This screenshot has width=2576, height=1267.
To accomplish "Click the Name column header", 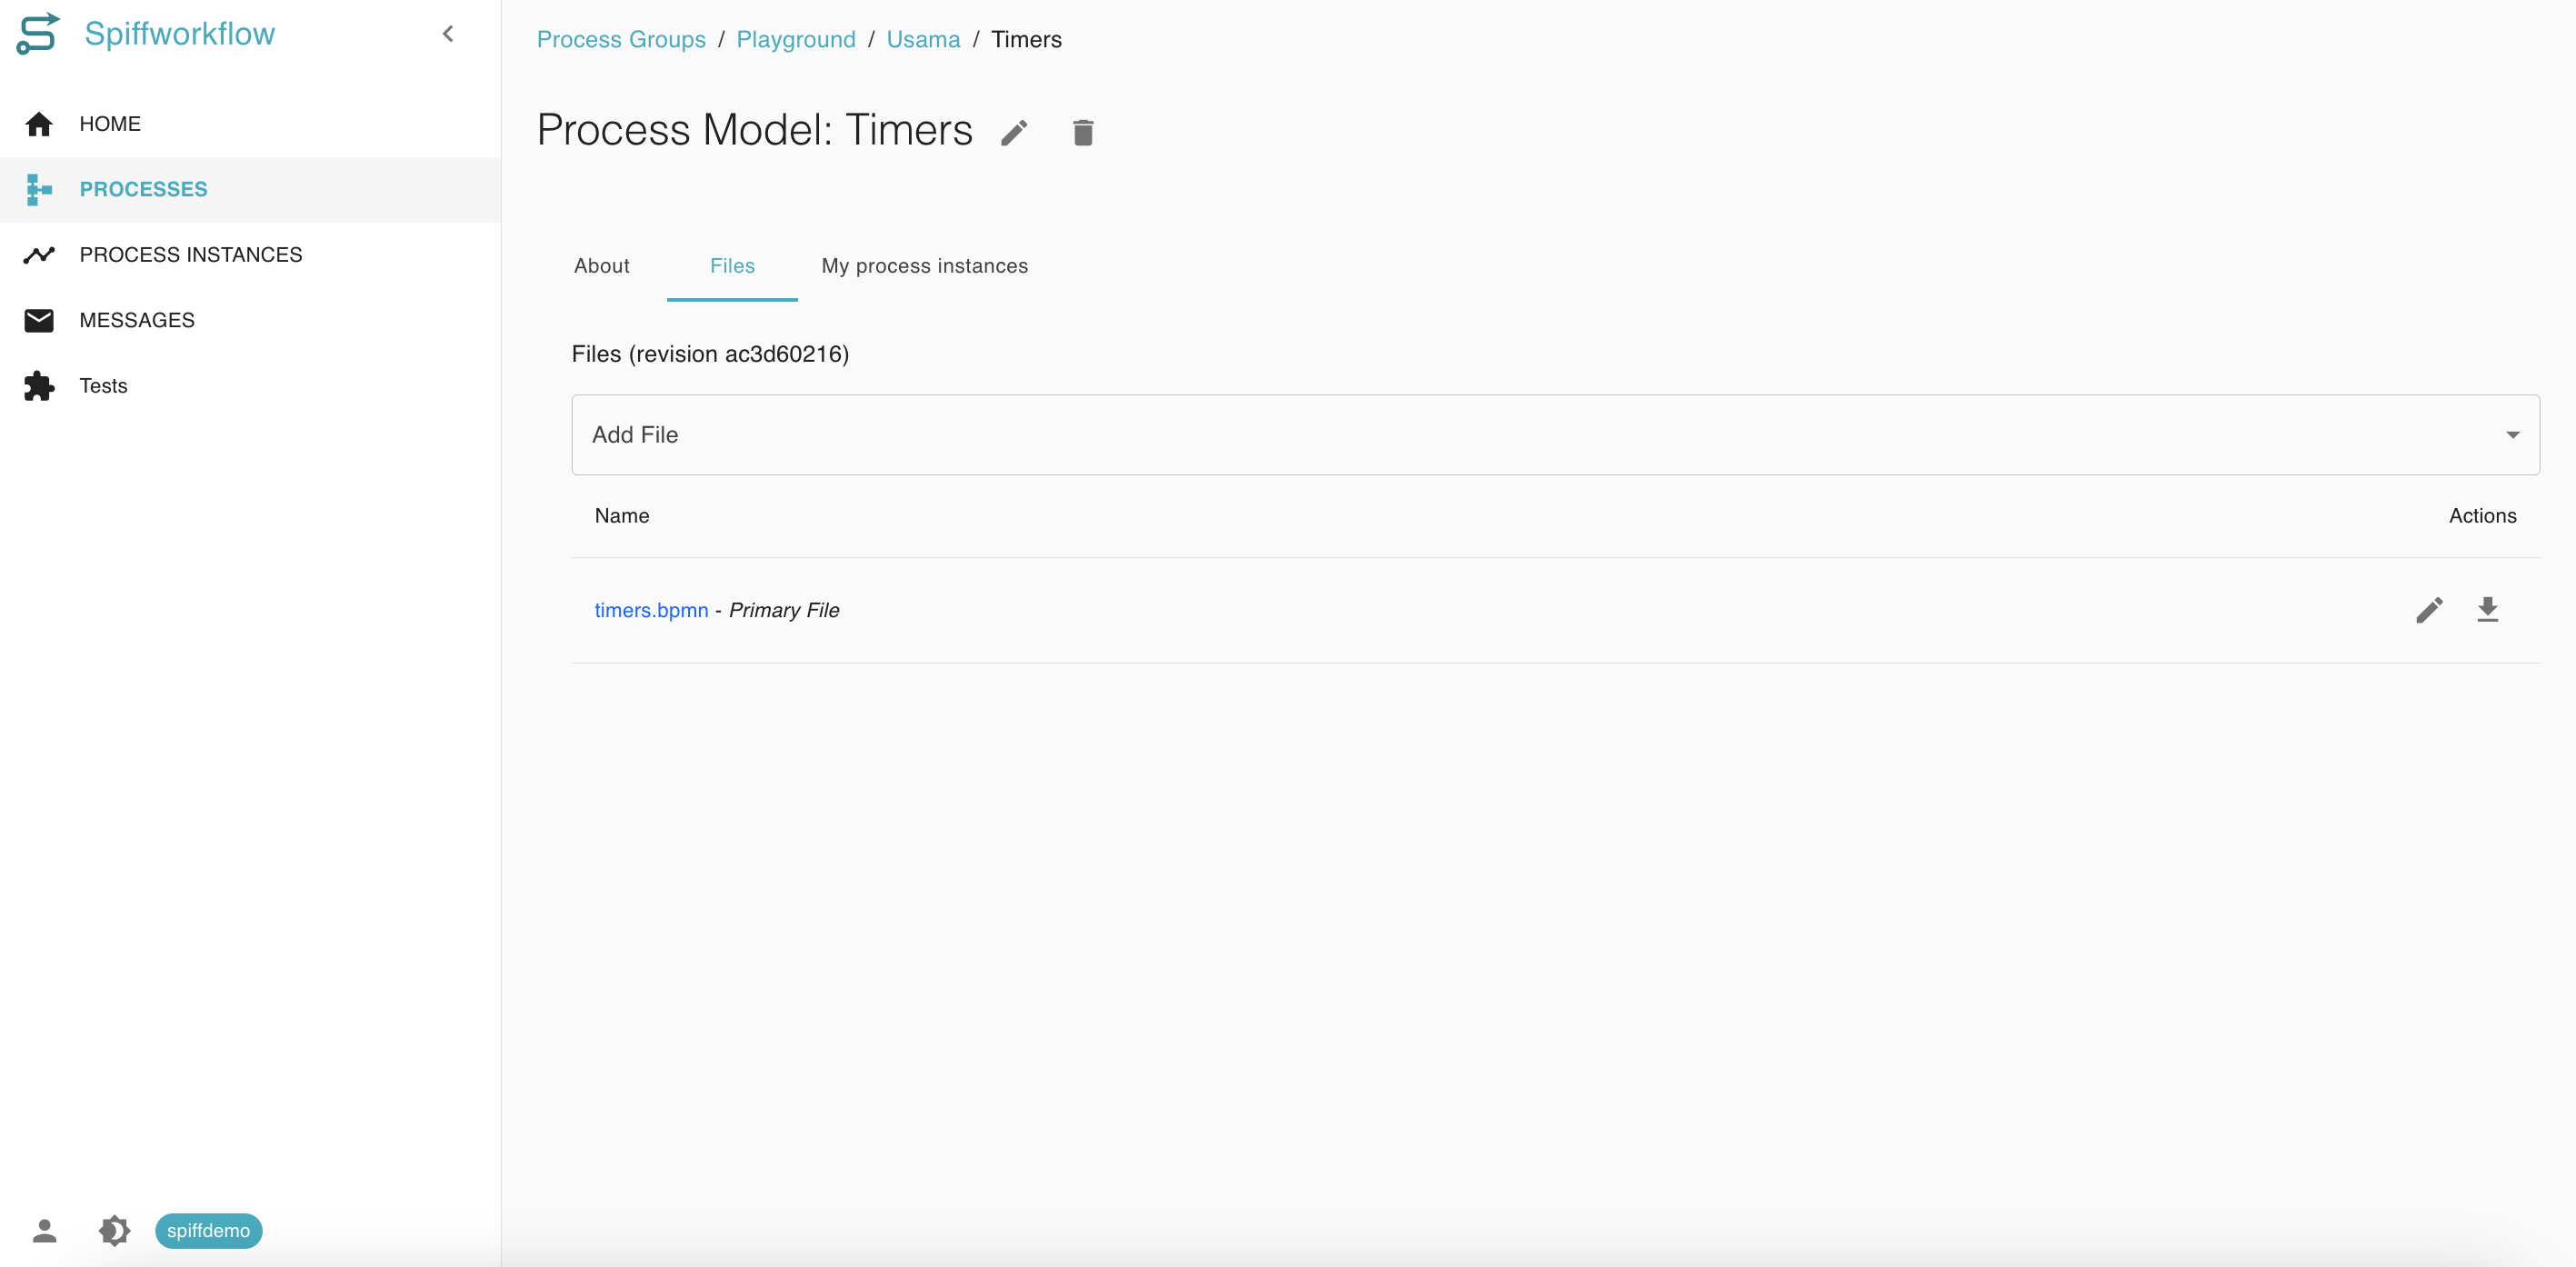I will (x=622, y=516).
